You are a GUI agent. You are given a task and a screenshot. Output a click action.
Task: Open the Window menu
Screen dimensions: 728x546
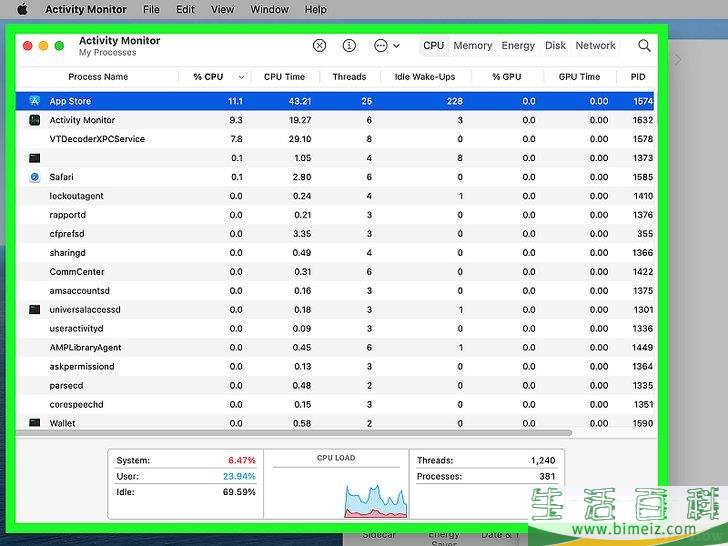point(269,9)
